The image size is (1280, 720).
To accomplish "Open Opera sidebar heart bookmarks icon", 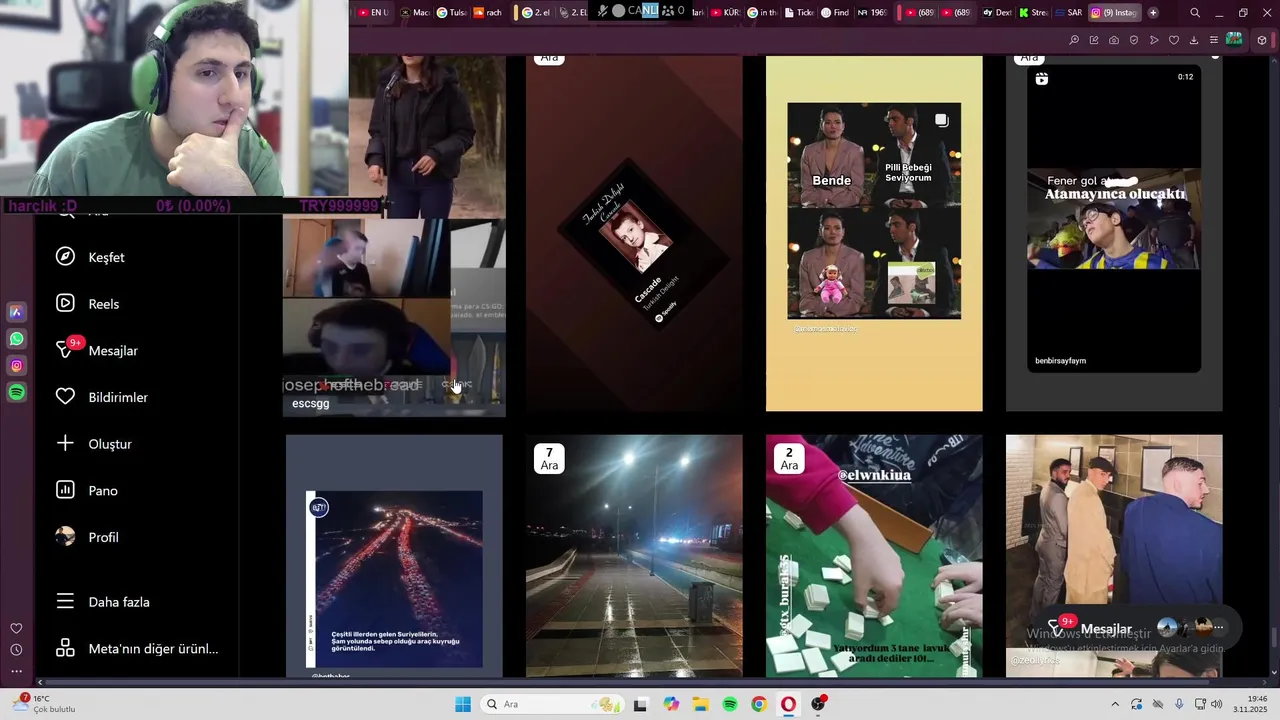I will (16, 628).
